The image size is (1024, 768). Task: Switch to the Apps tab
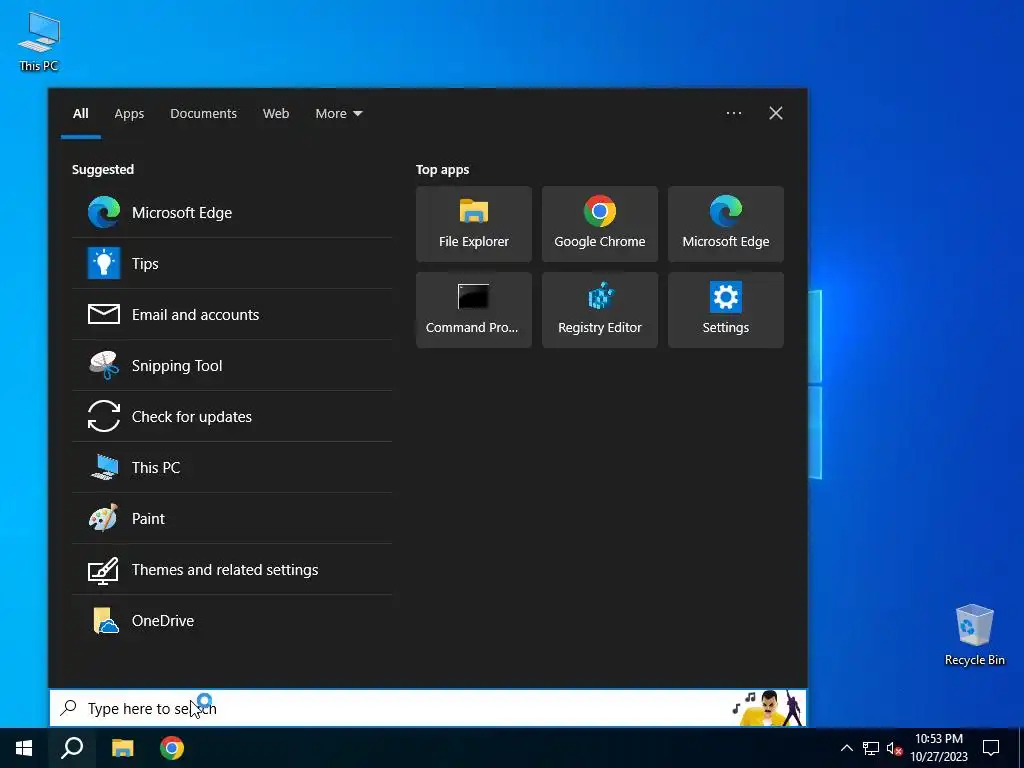coord(129,114)
